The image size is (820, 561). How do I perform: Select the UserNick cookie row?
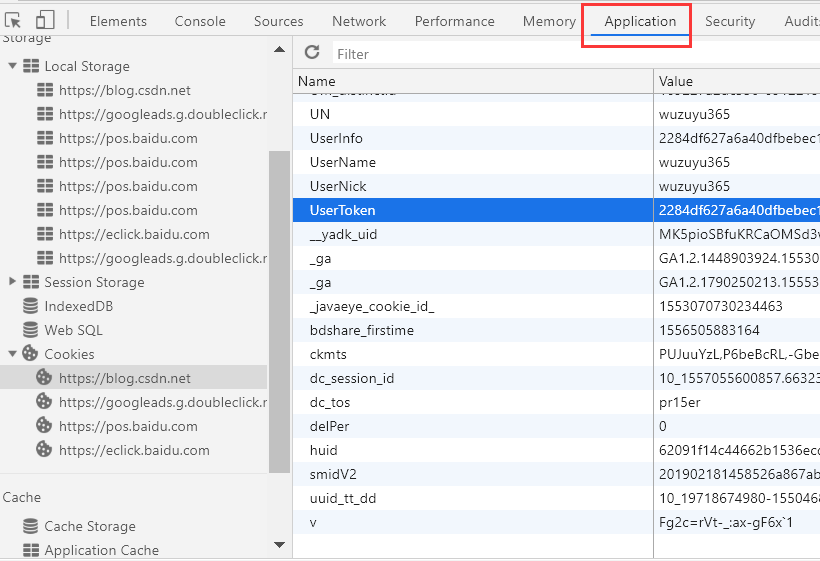pos(556,186)
